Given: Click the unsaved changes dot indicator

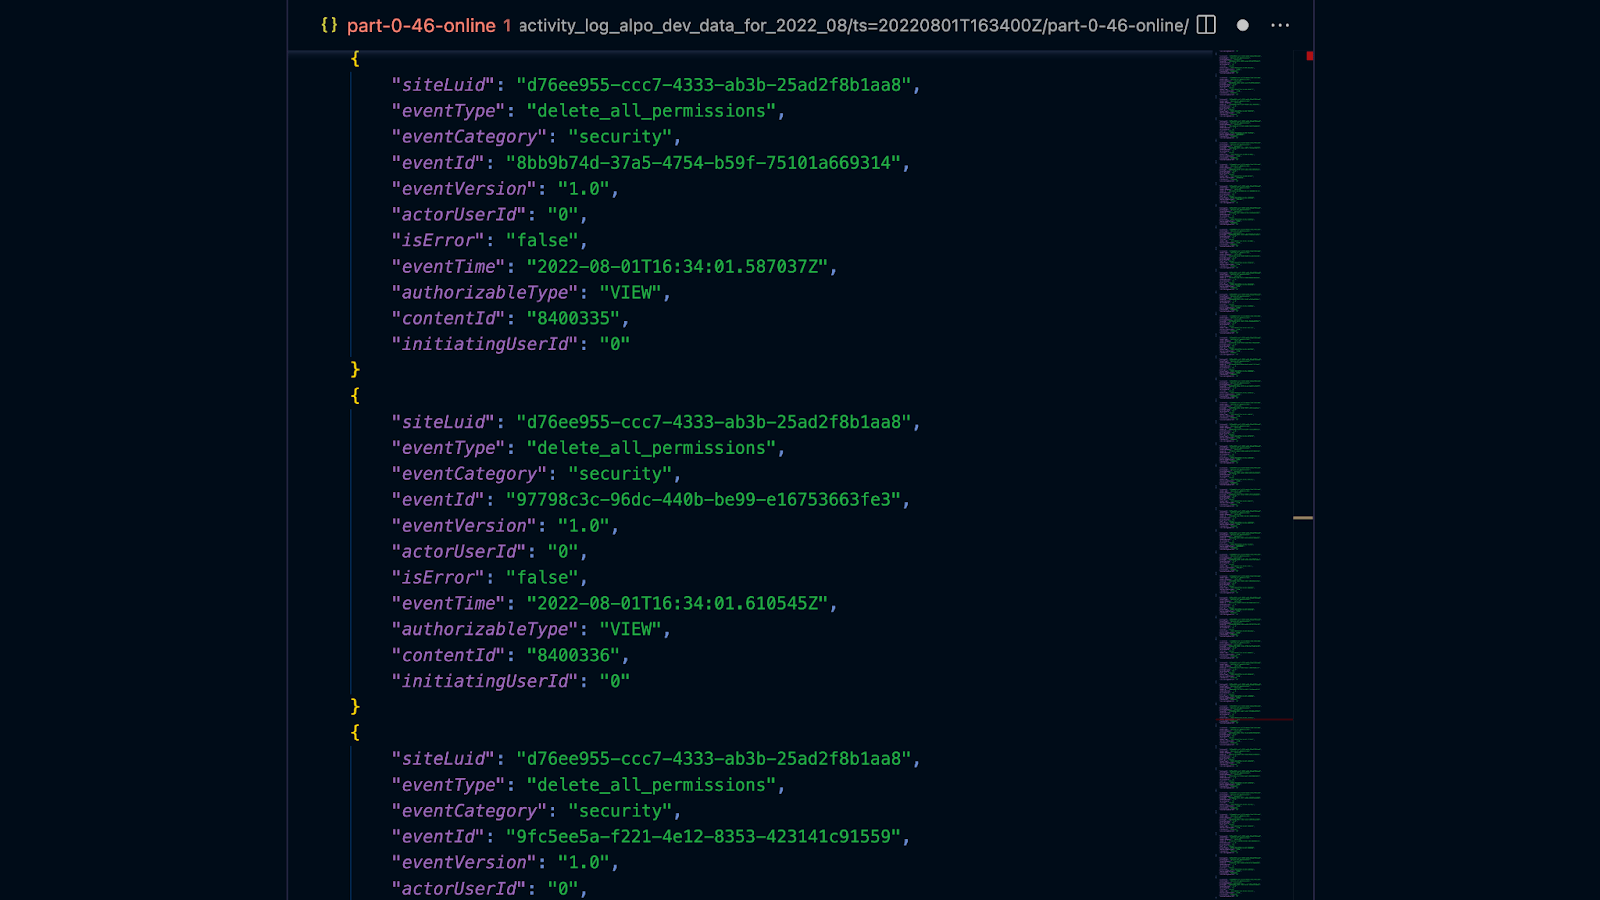Looking at the screenshot, I should [1243, 25].
